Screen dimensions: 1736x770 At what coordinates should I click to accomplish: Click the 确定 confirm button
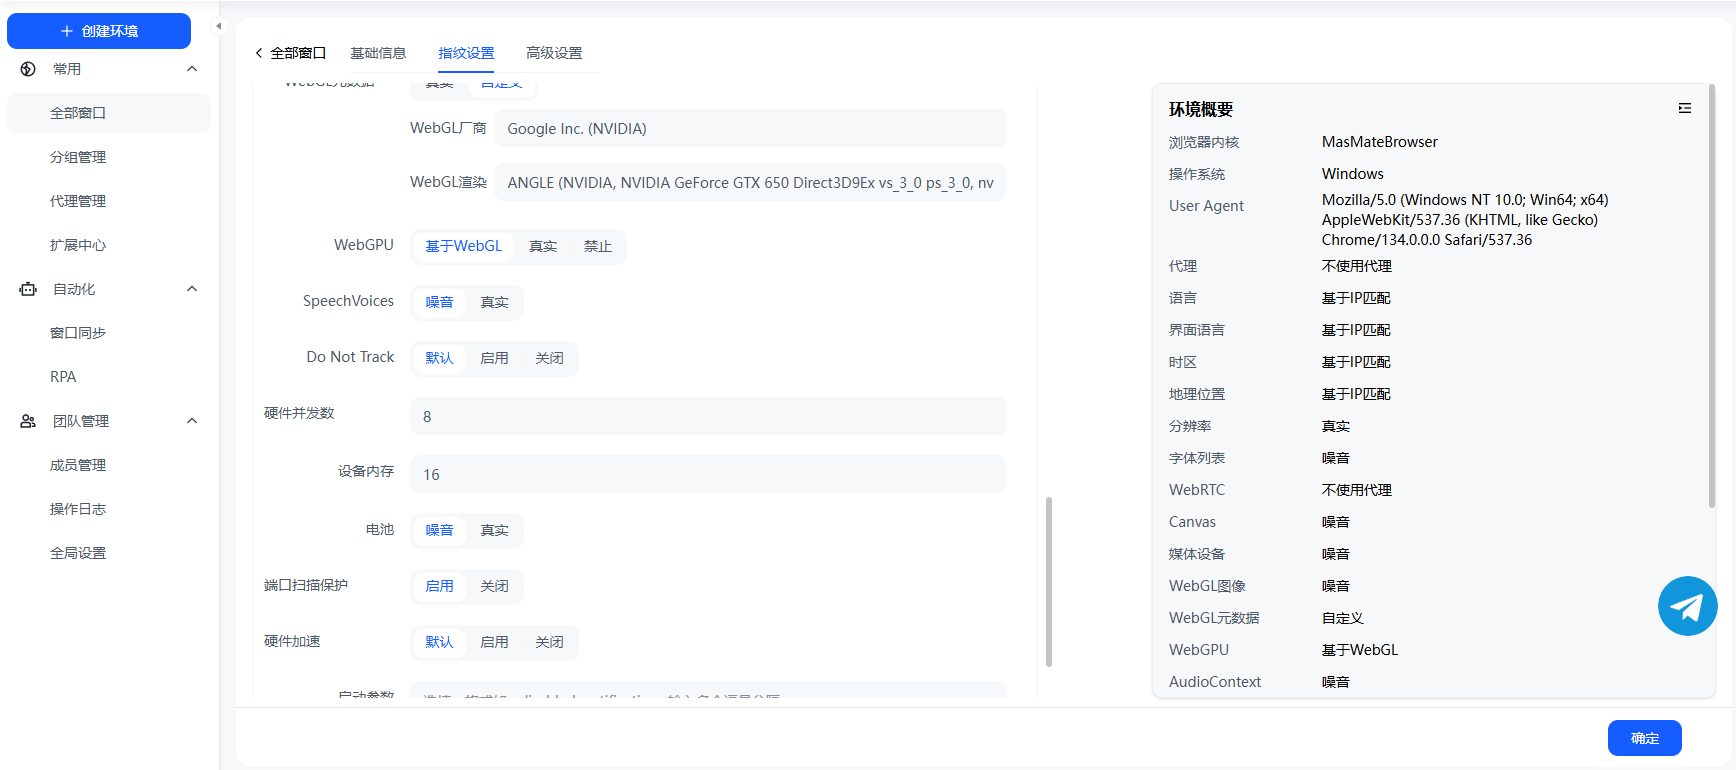pos(1644,738)
